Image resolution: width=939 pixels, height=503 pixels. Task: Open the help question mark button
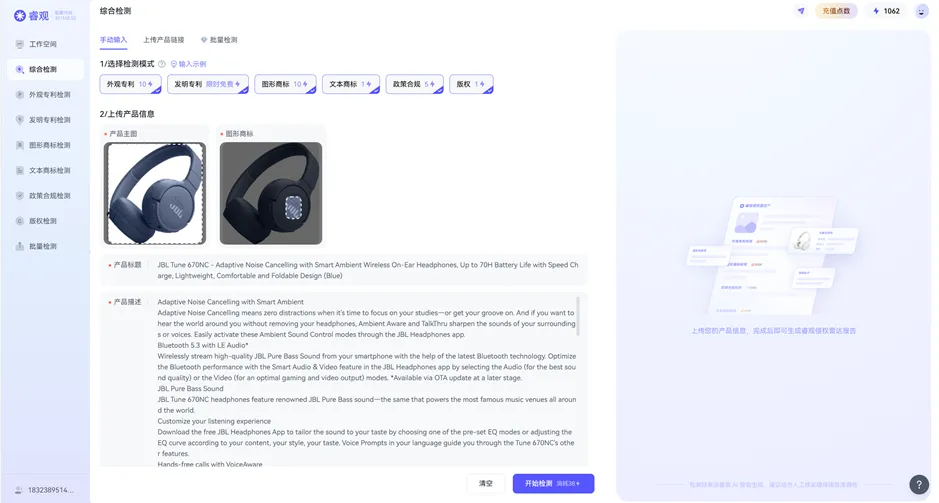coord(919,484)
